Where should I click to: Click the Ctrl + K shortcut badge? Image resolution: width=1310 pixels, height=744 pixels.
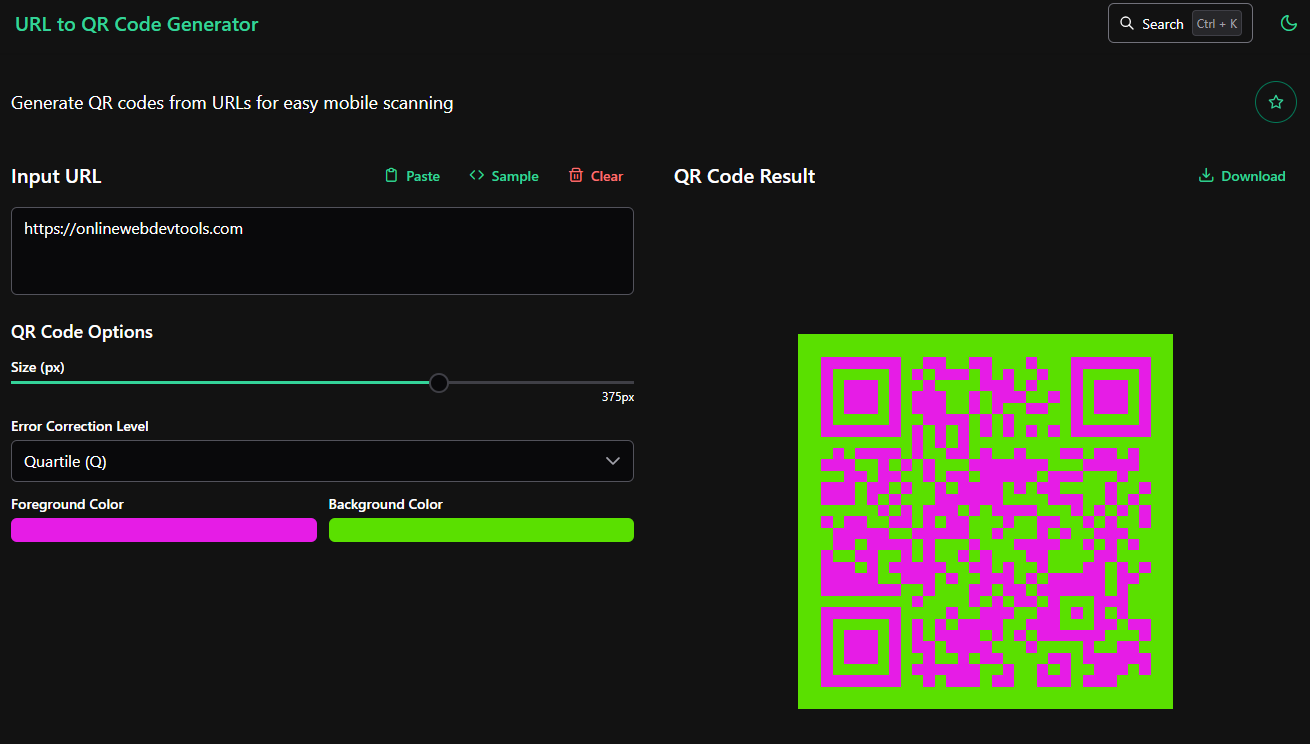pyautogui.click(x=1217, y=23)
